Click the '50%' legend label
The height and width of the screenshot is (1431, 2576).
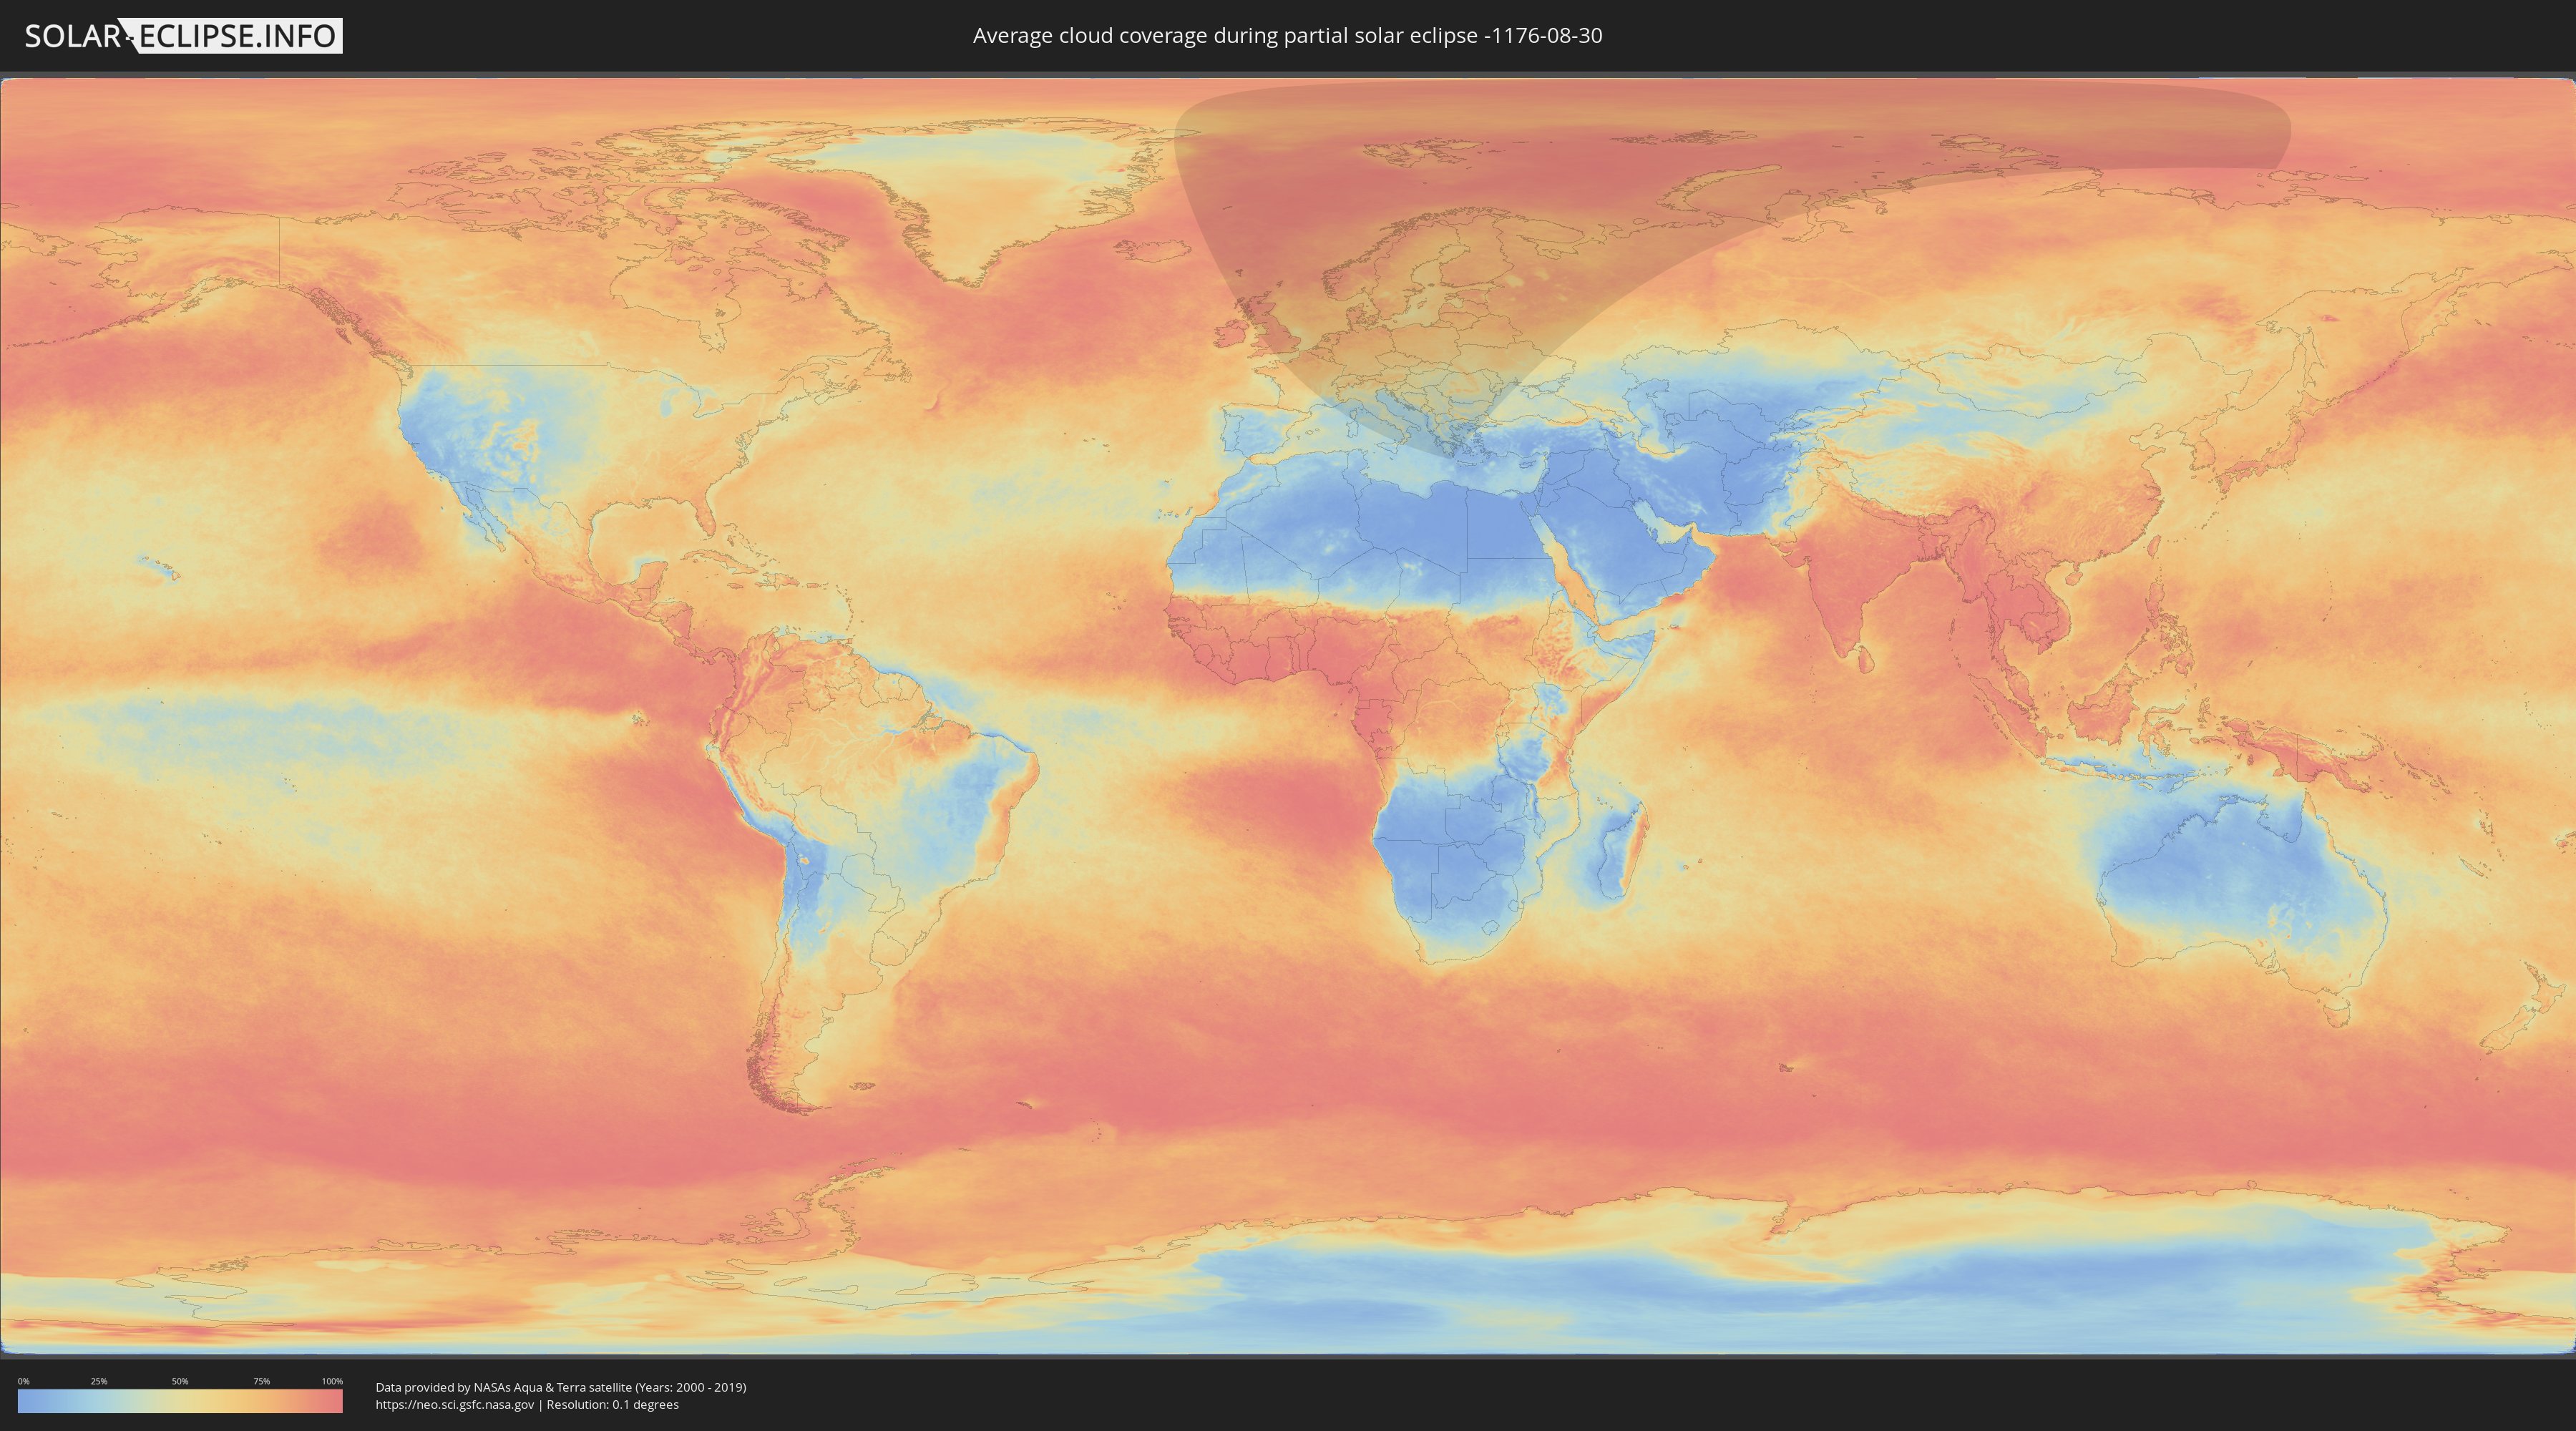point(180,1381)
